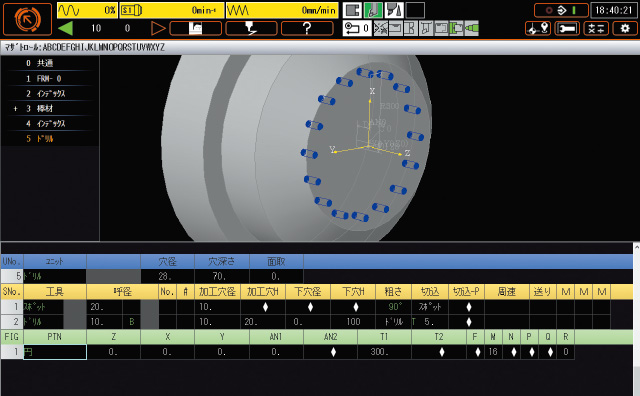Select the 5 ドリル unit in list
640x396 pixels.
point(40,139)
